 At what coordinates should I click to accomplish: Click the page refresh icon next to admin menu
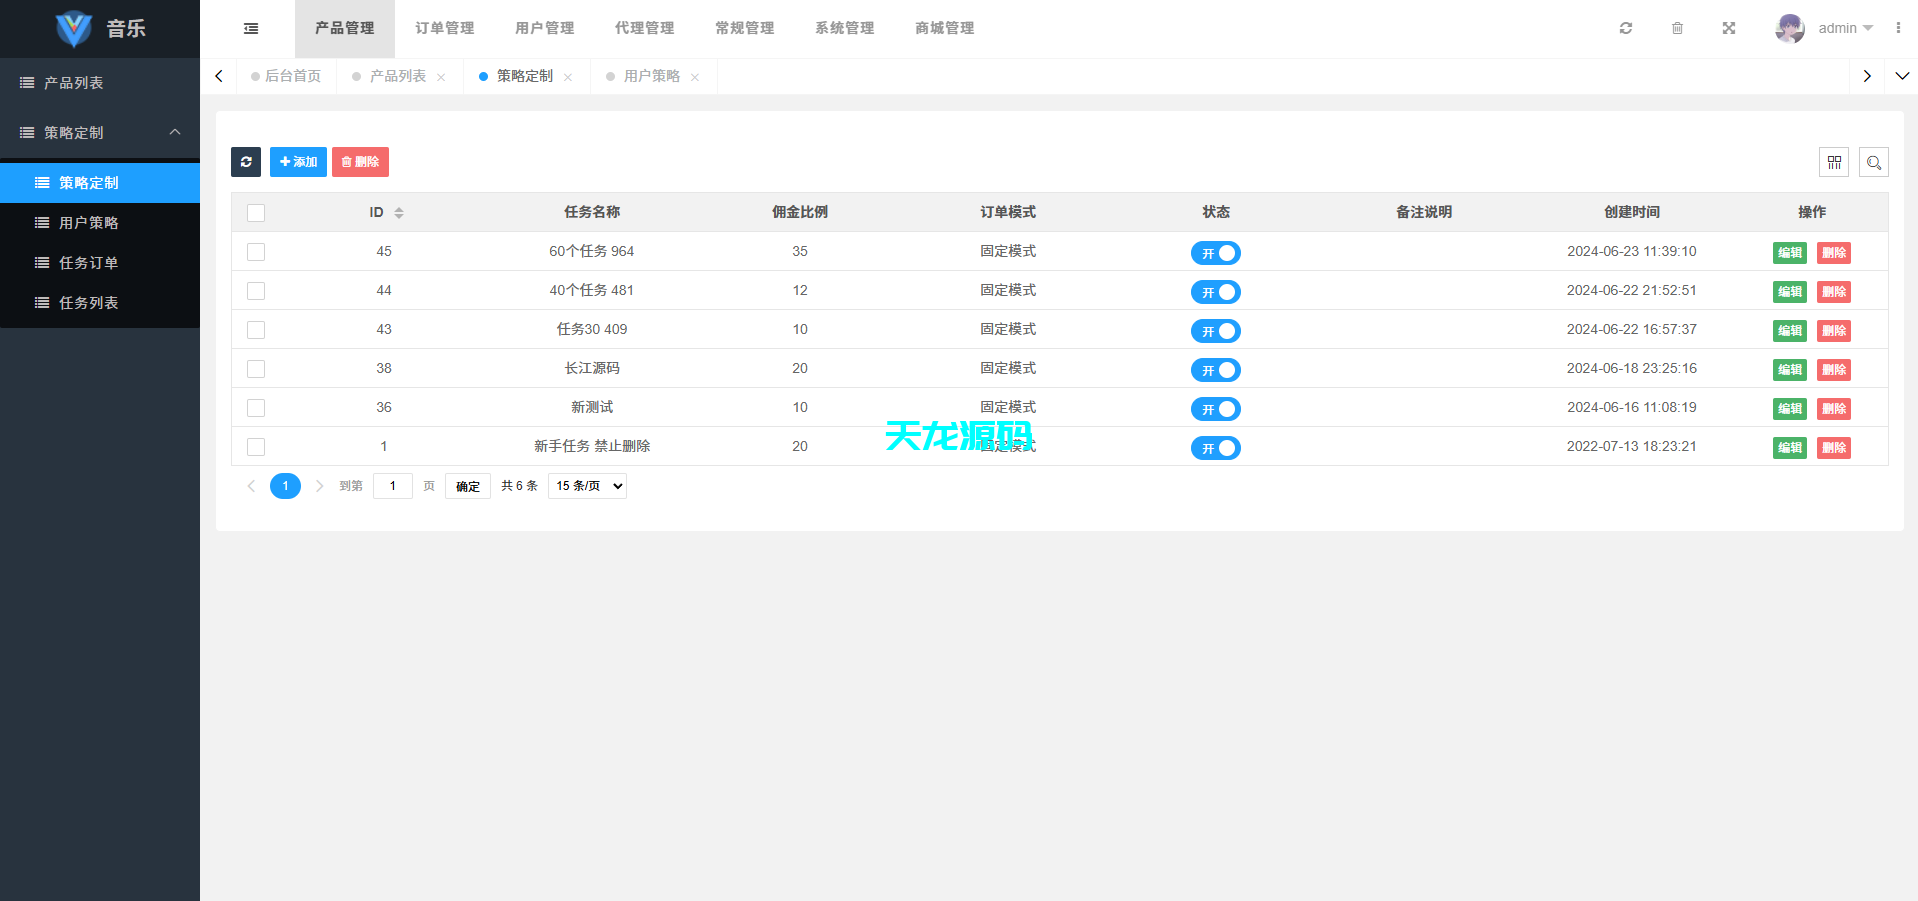coord(1625,28)
